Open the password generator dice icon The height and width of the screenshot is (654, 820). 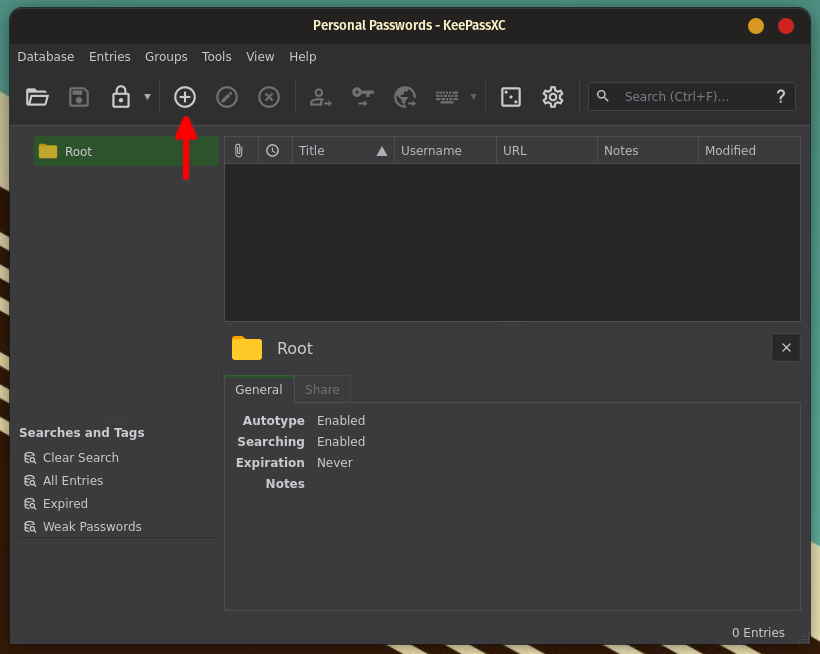click(x=511, y=97)
